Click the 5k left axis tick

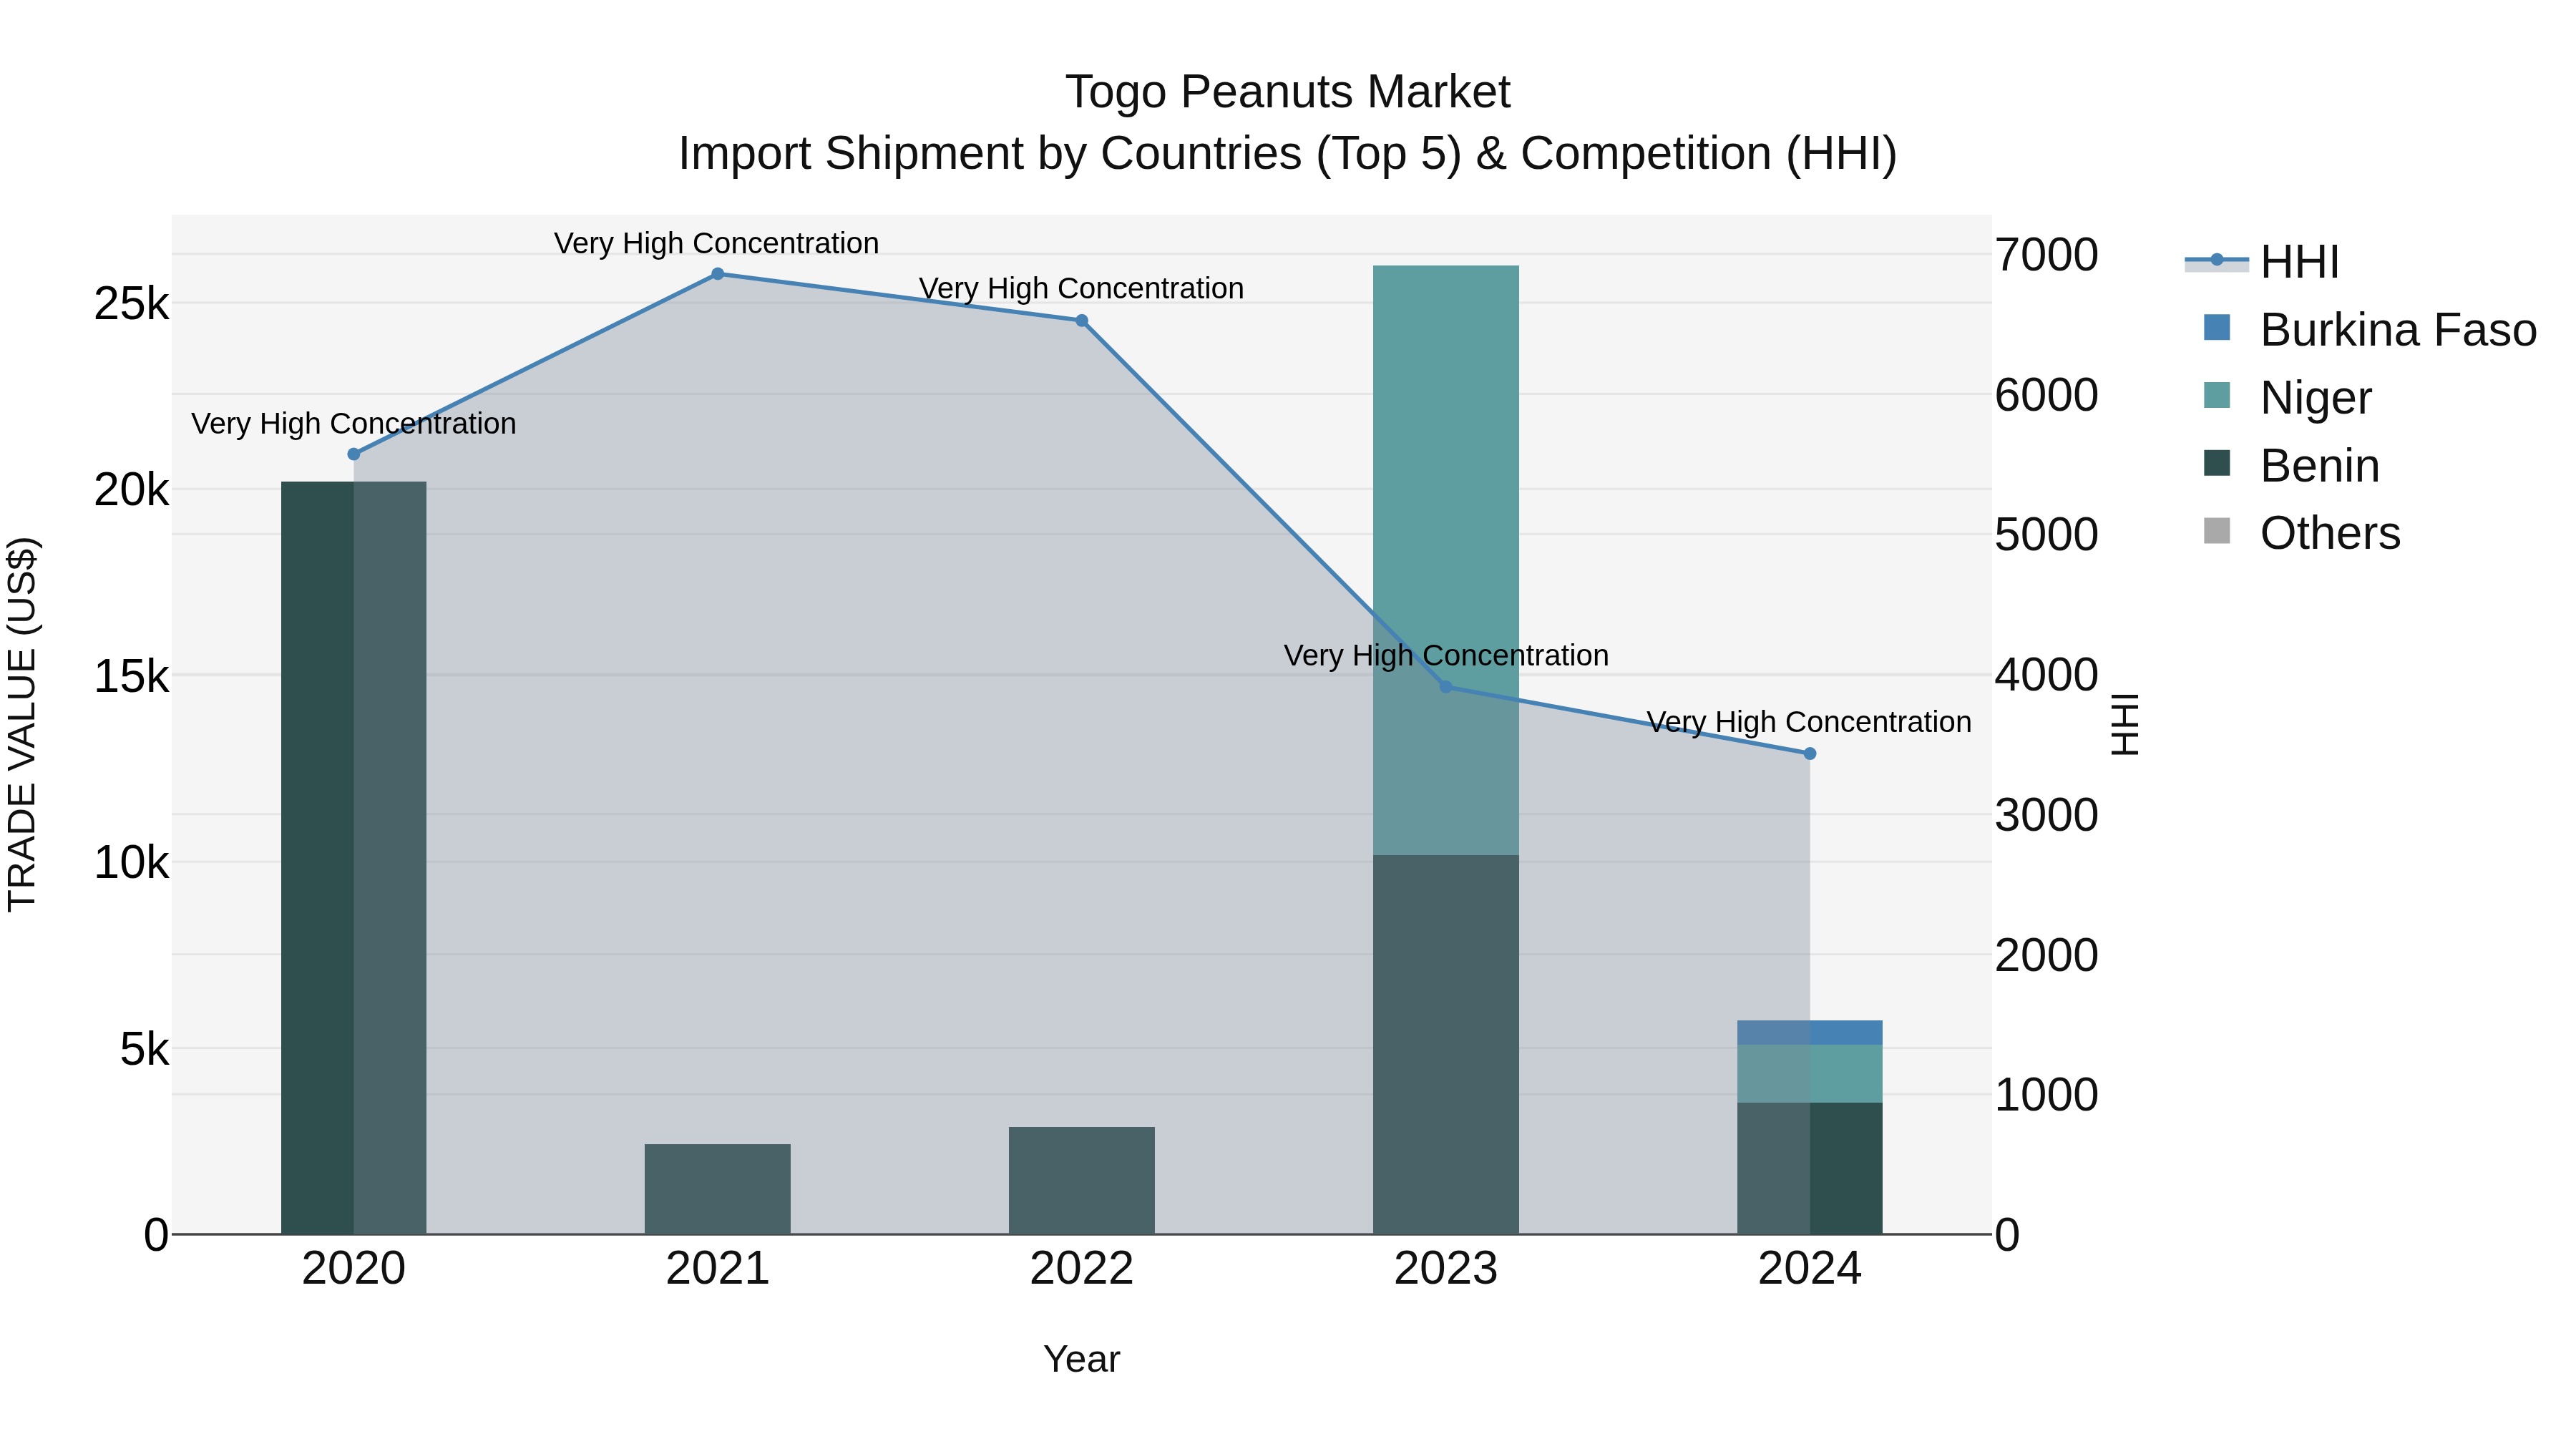144,1050
